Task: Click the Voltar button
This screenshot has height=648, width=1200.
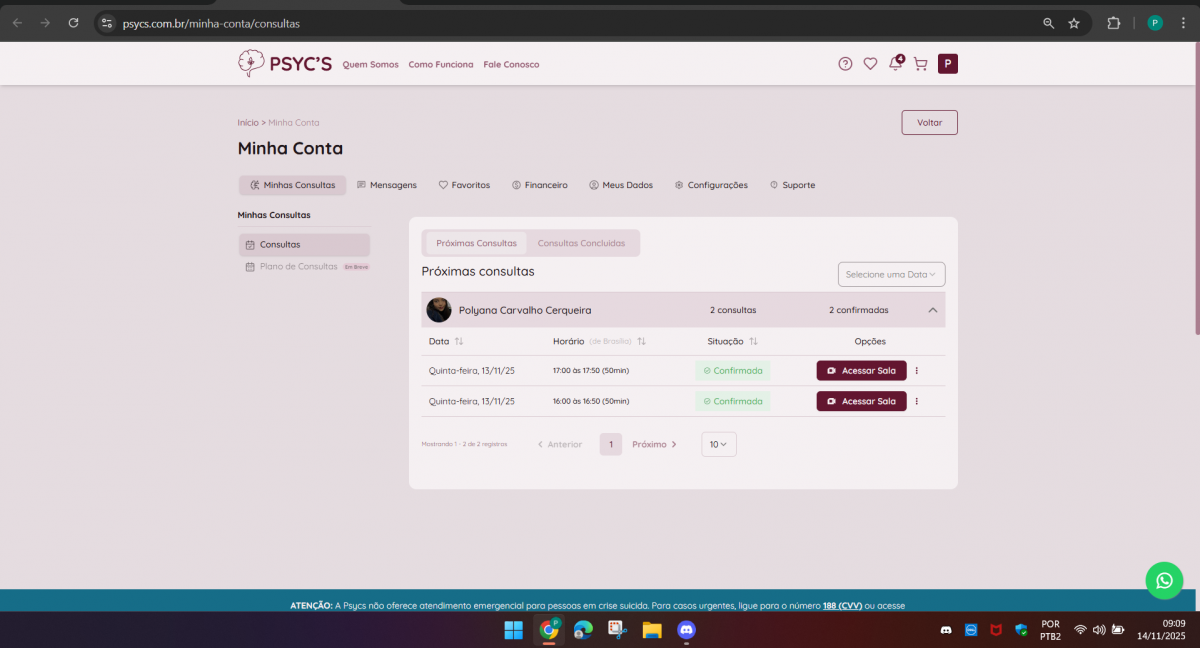Action: click(x=929, y=122)
